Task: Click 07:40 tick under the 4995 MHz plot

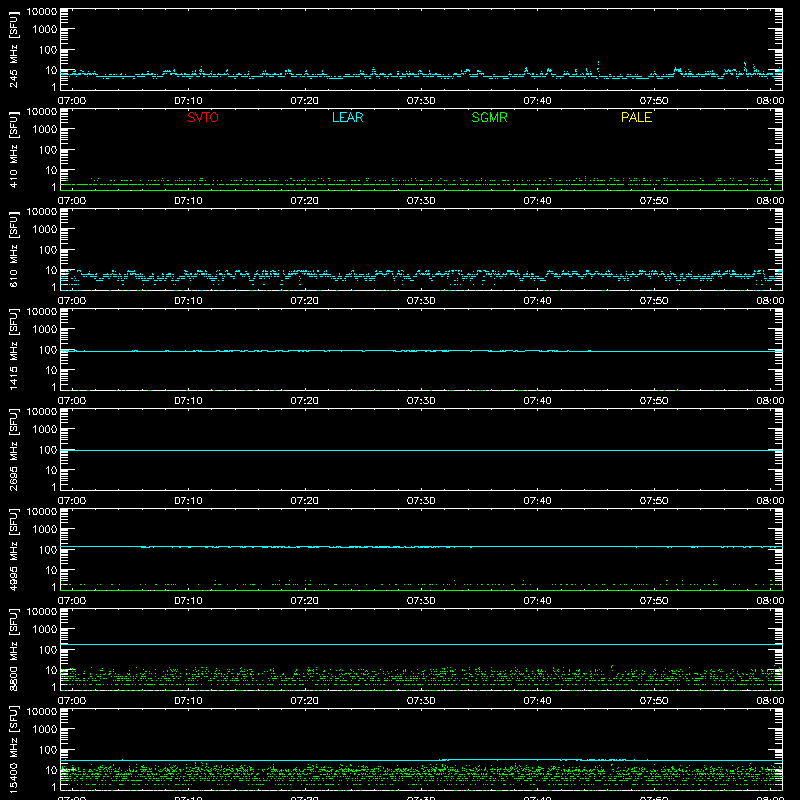Action: pos(537,601)
